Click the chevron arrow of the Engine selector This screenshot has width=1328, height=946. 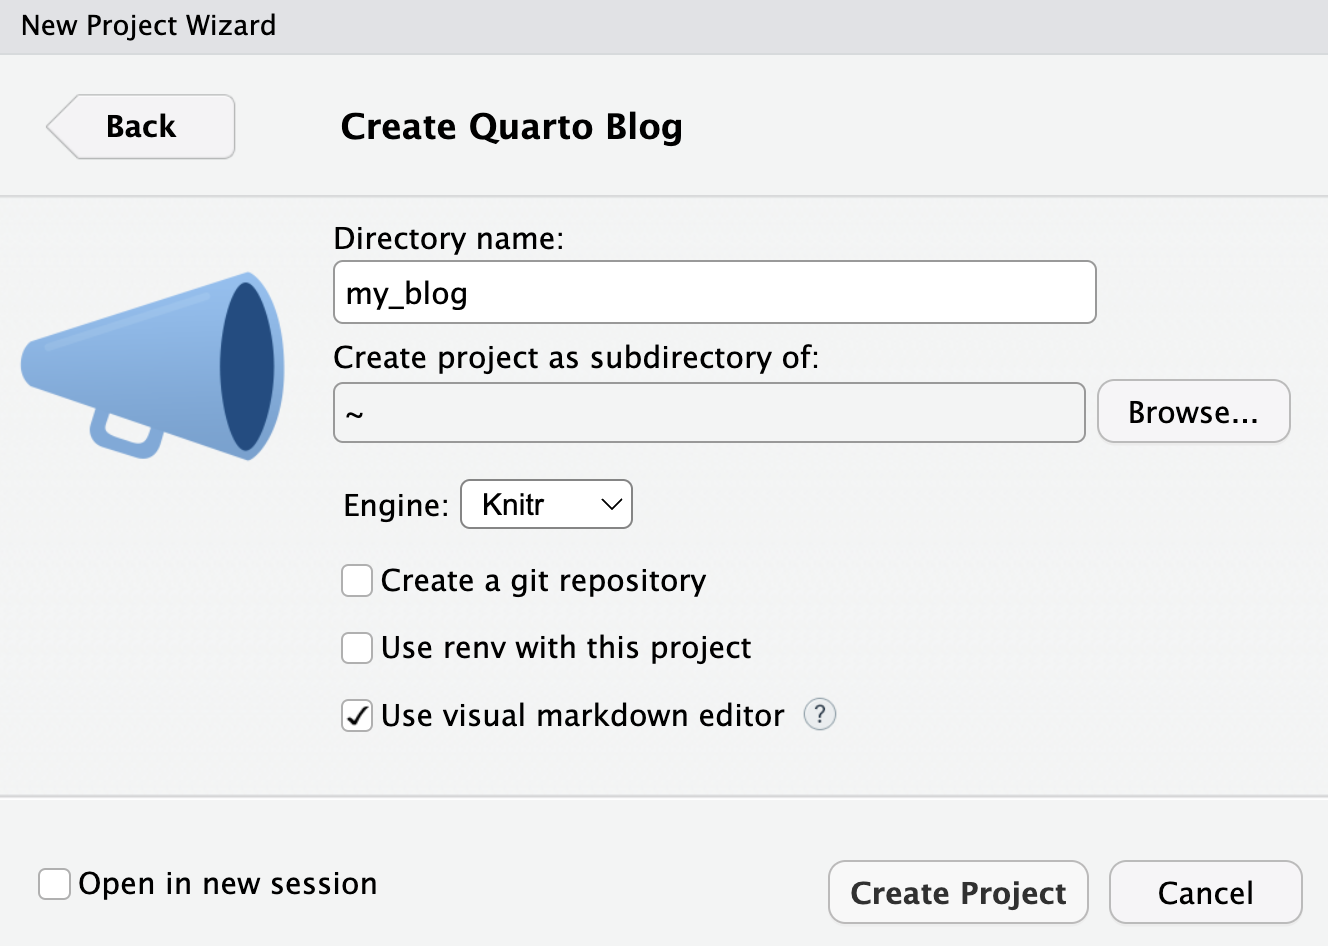[611, 505]
